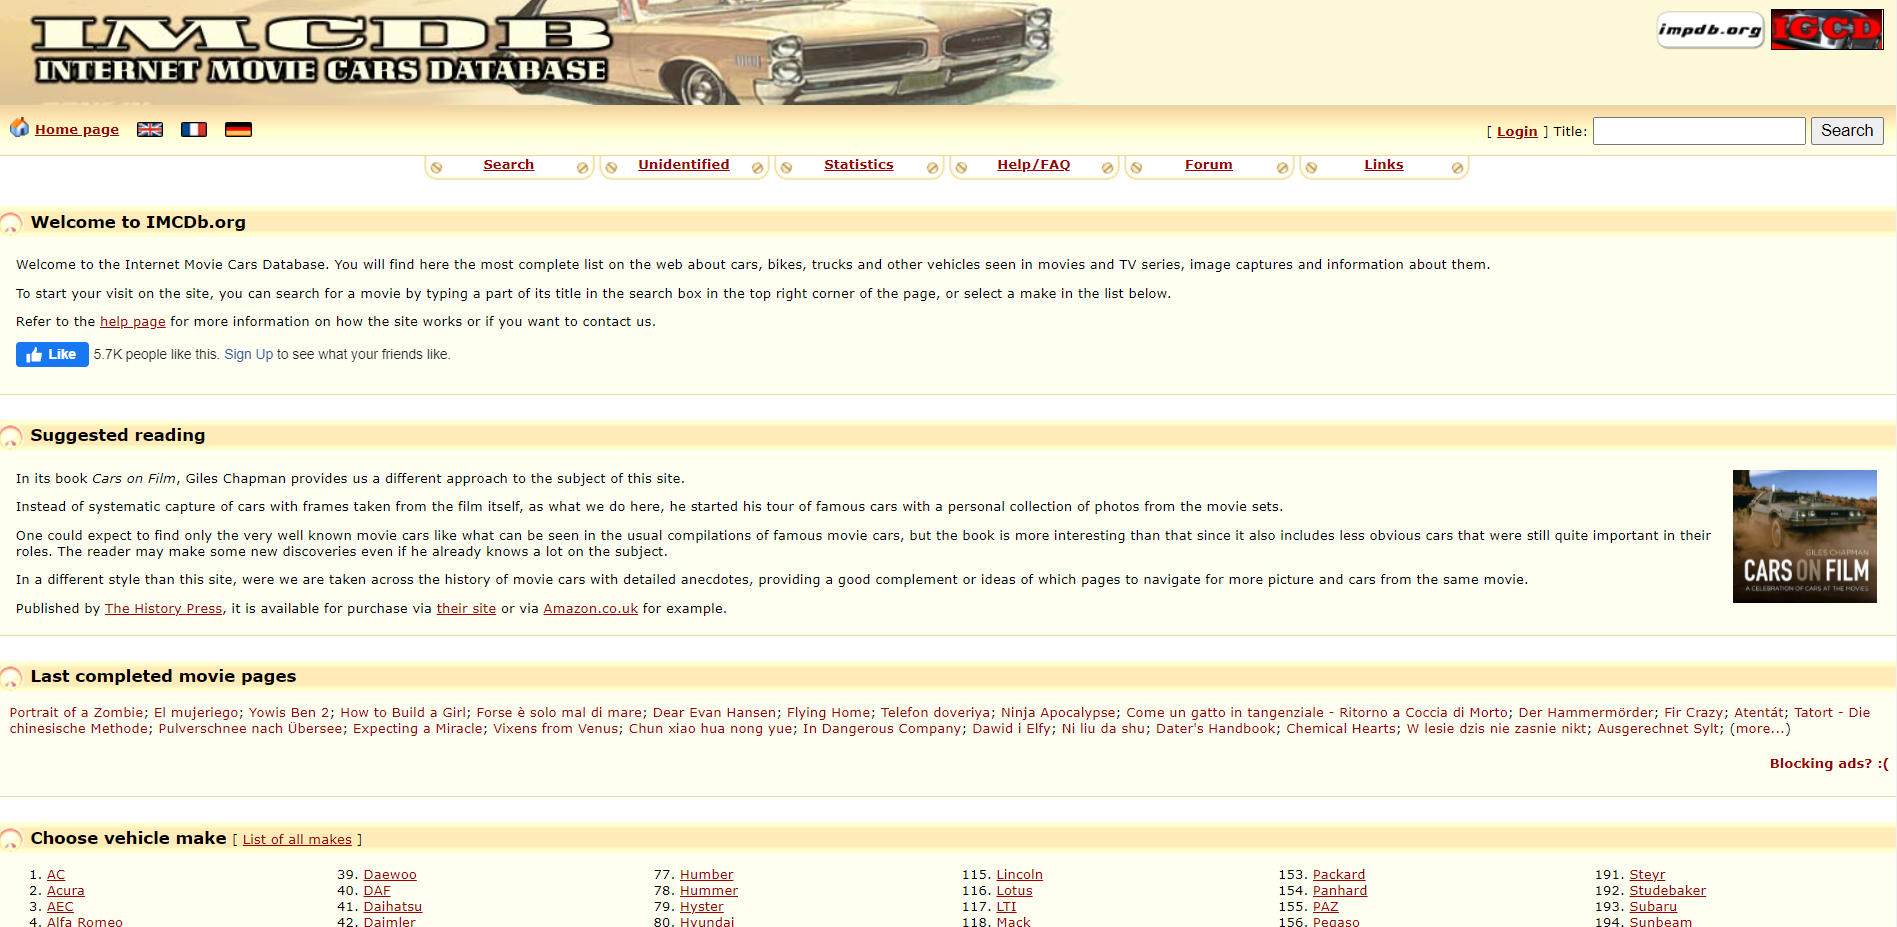Open the impdb.org logo link
This screenshot has height=927, width=1897.
point(1710,30)
